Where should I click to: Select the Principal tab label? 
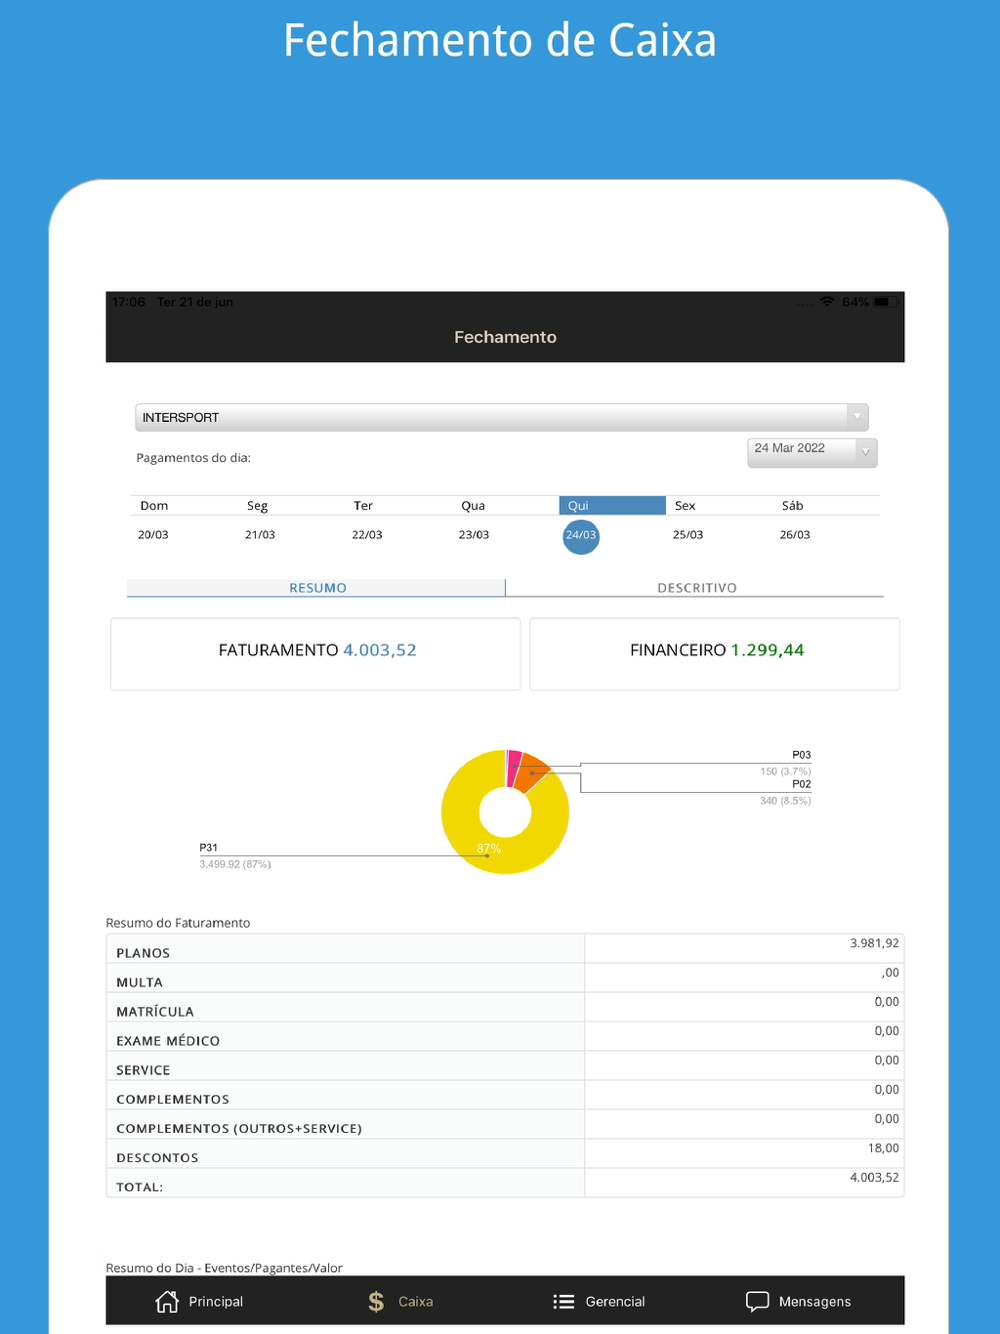coord(216,1301)
